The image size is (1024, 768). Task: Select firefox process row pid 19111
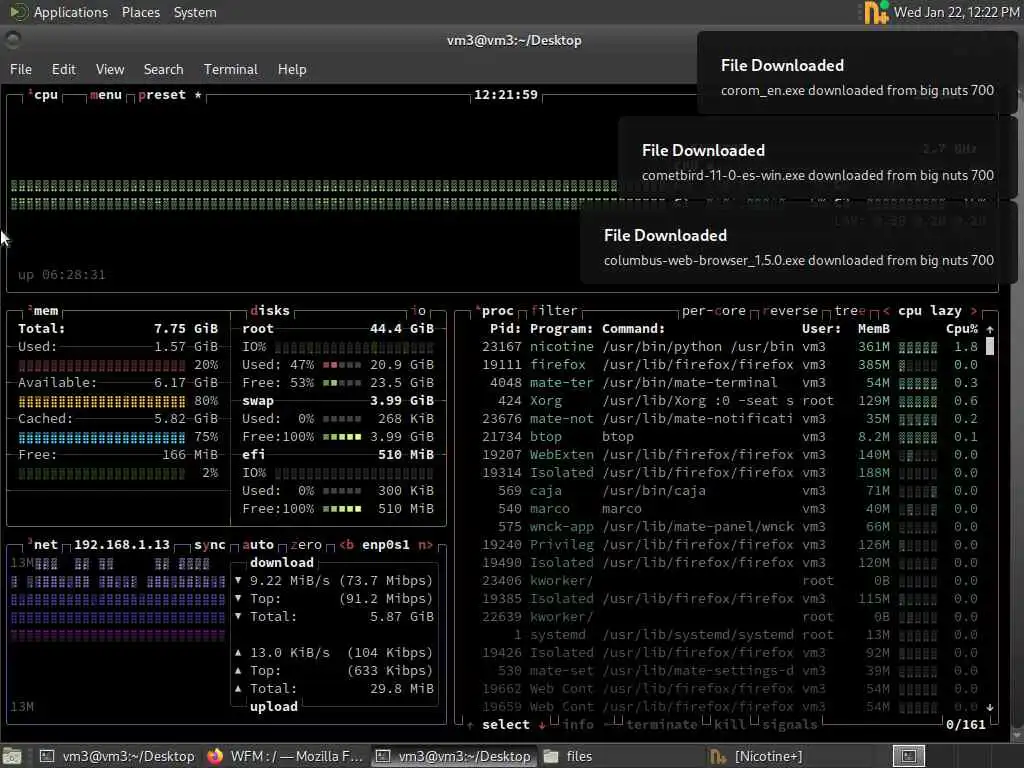coord(729,364)
